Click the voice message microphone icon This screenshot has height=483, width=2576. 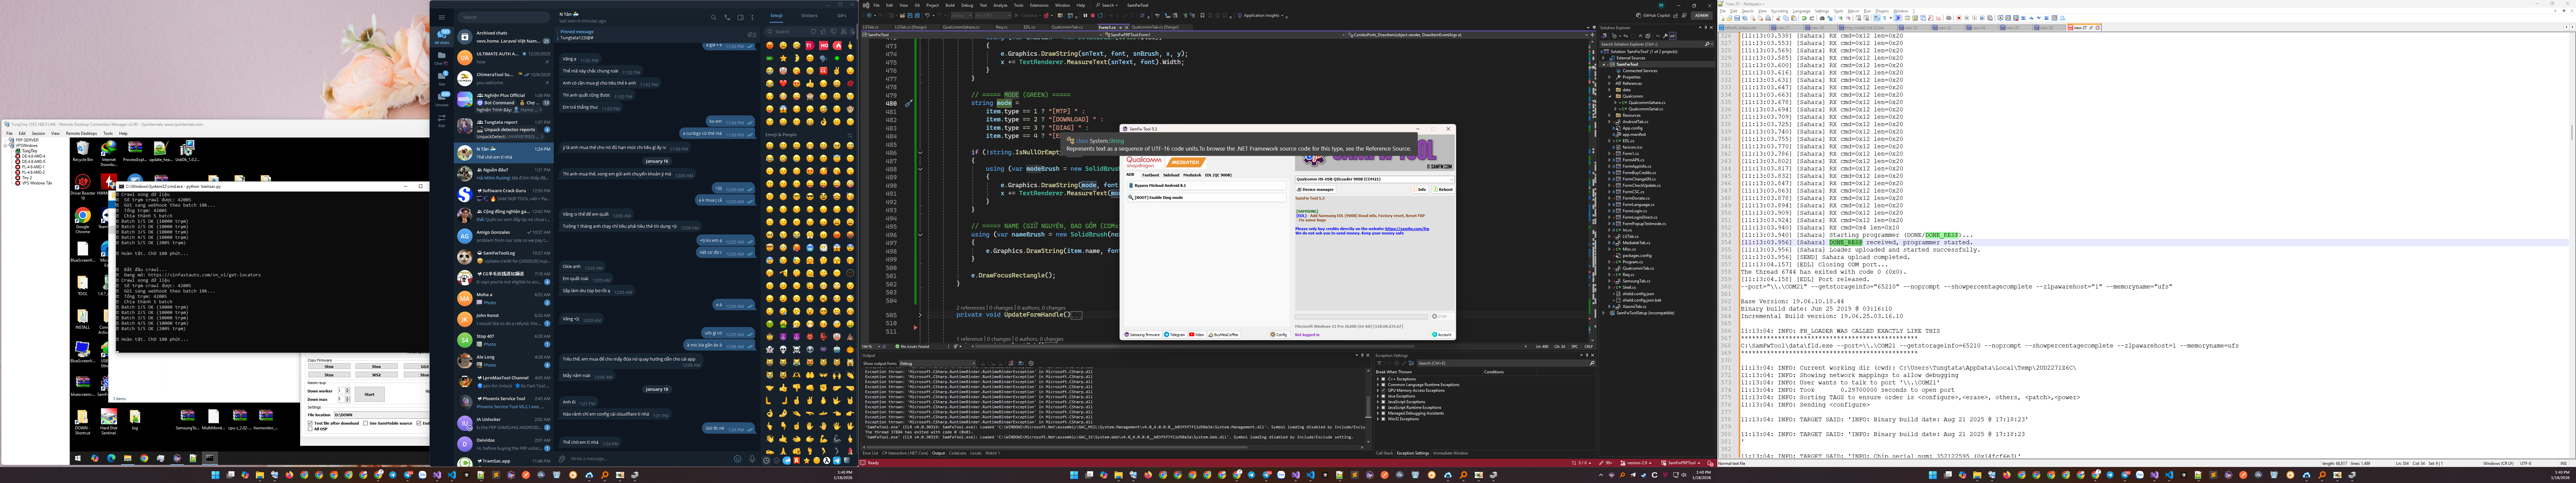[x=752, y=459]
